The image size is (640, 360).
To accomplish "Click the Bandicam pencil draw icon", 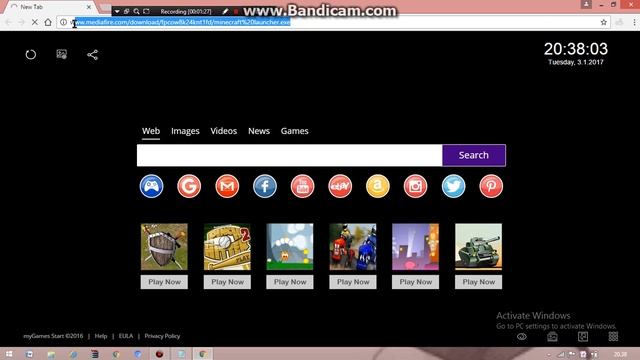I will pos(225,11).
